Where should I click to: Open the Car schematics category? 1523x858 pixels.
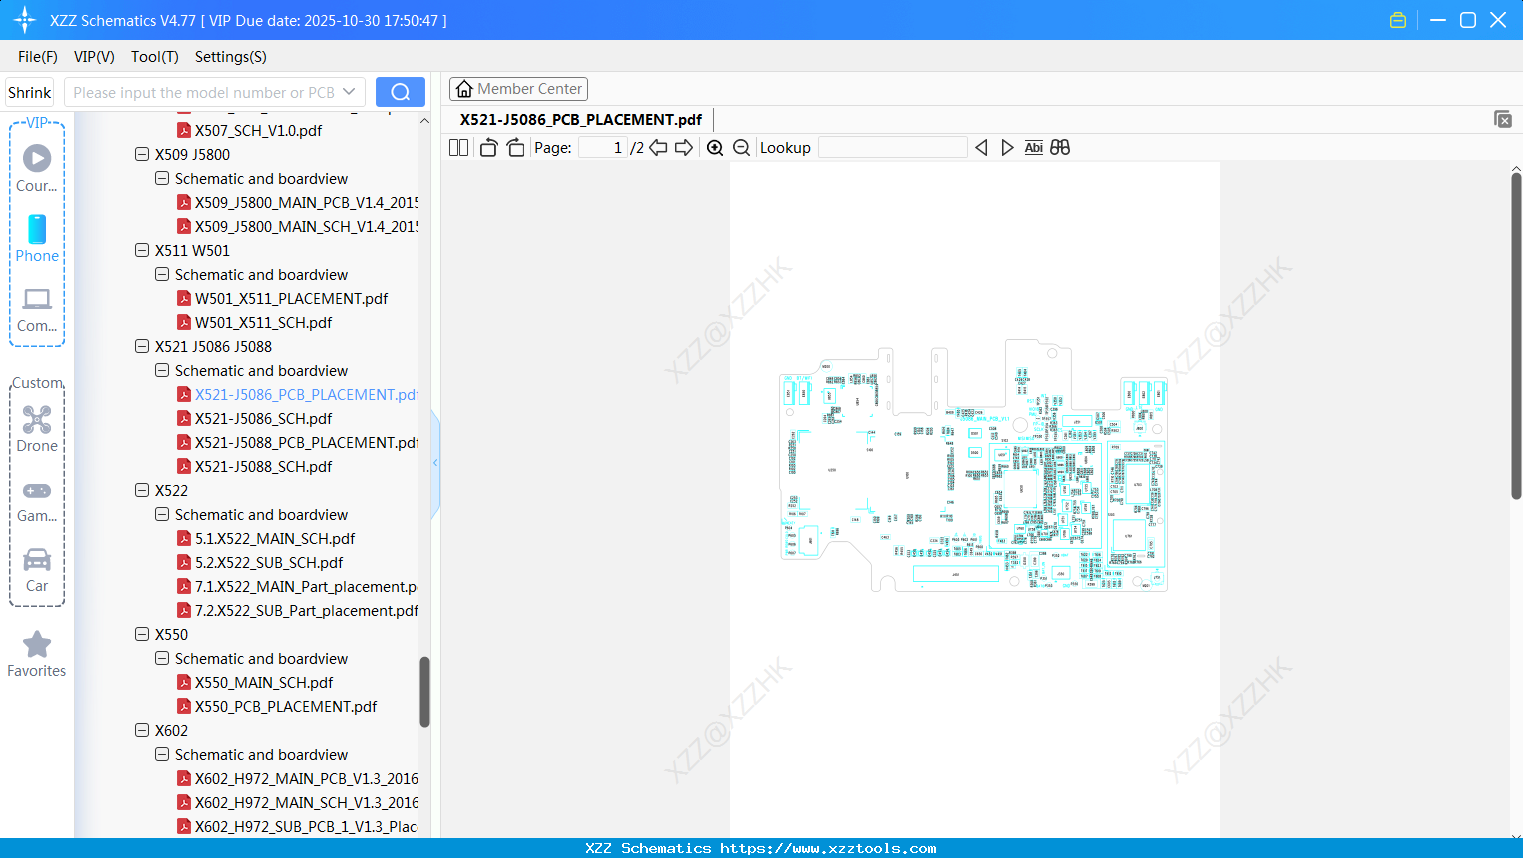pos(36,568)
